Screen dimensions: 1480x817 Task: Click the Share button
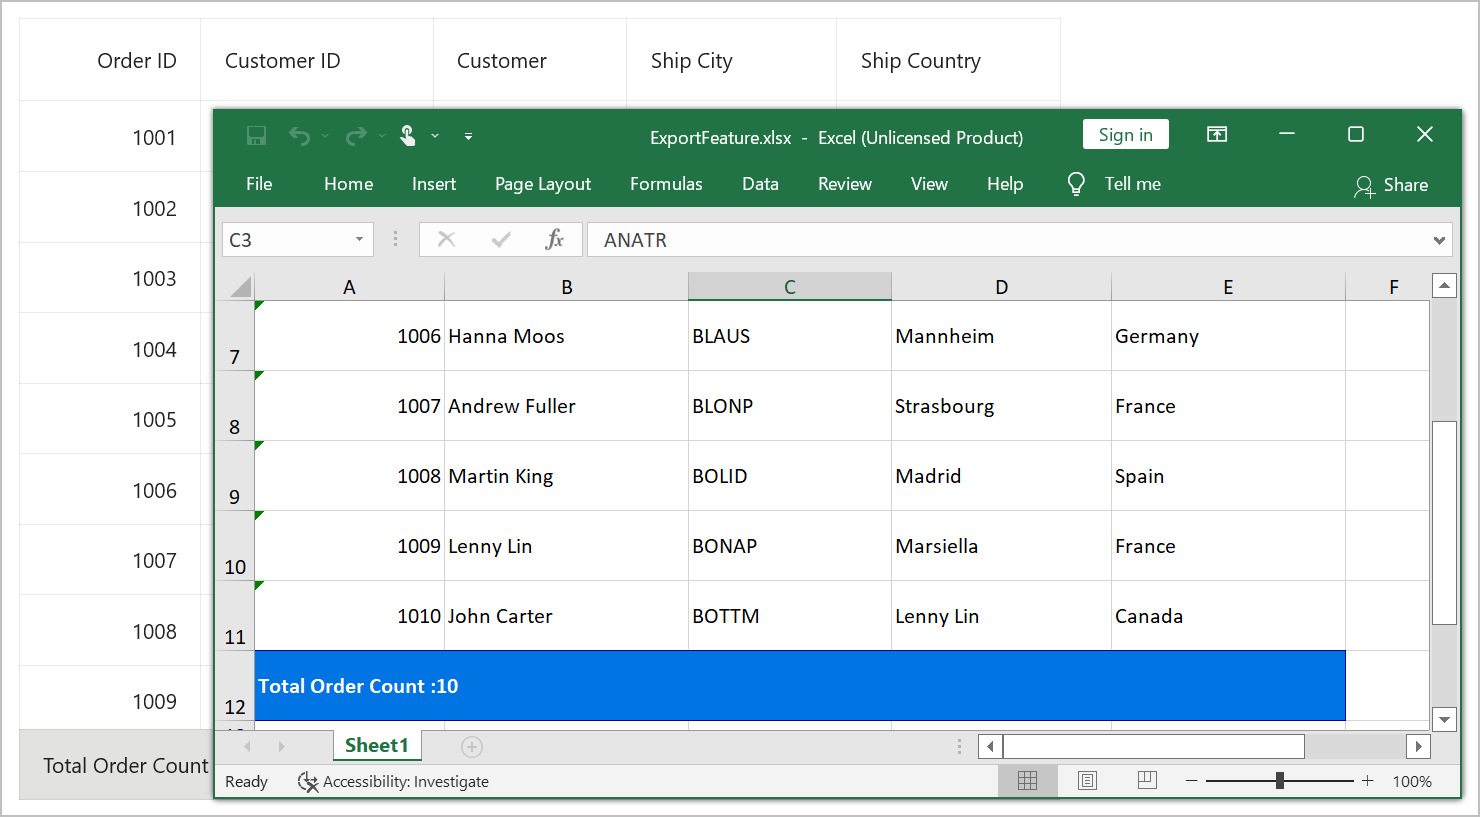[x=1391, y=185]
